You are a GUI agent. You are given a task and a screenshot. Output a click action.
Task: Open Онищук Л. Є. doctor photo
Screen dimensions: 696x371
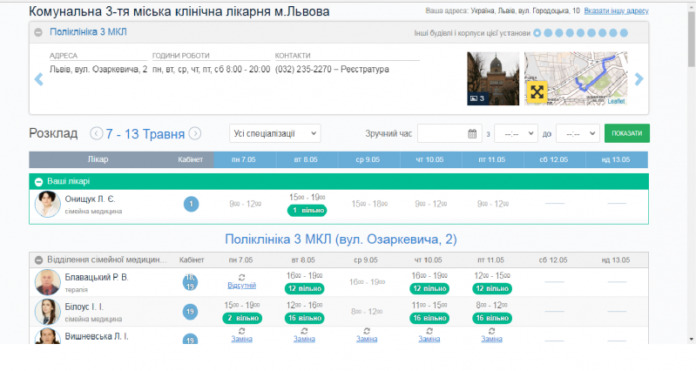point(47,204)
